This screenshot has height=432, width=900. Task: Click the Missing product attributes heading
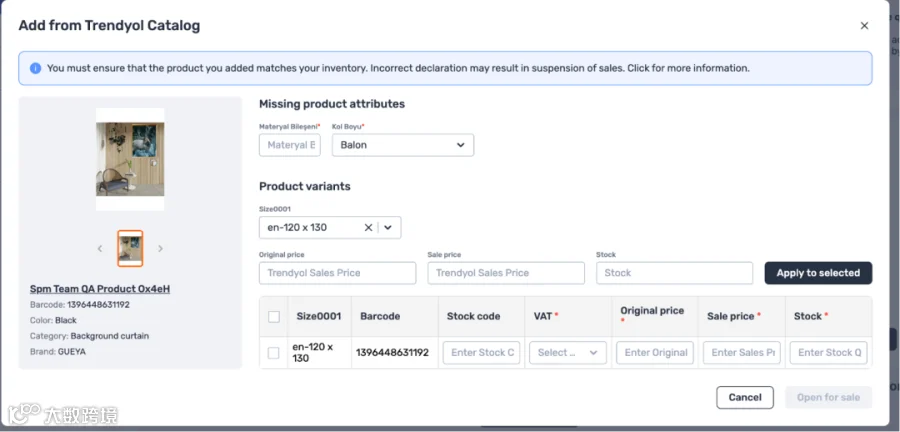(x=332, y=104)
